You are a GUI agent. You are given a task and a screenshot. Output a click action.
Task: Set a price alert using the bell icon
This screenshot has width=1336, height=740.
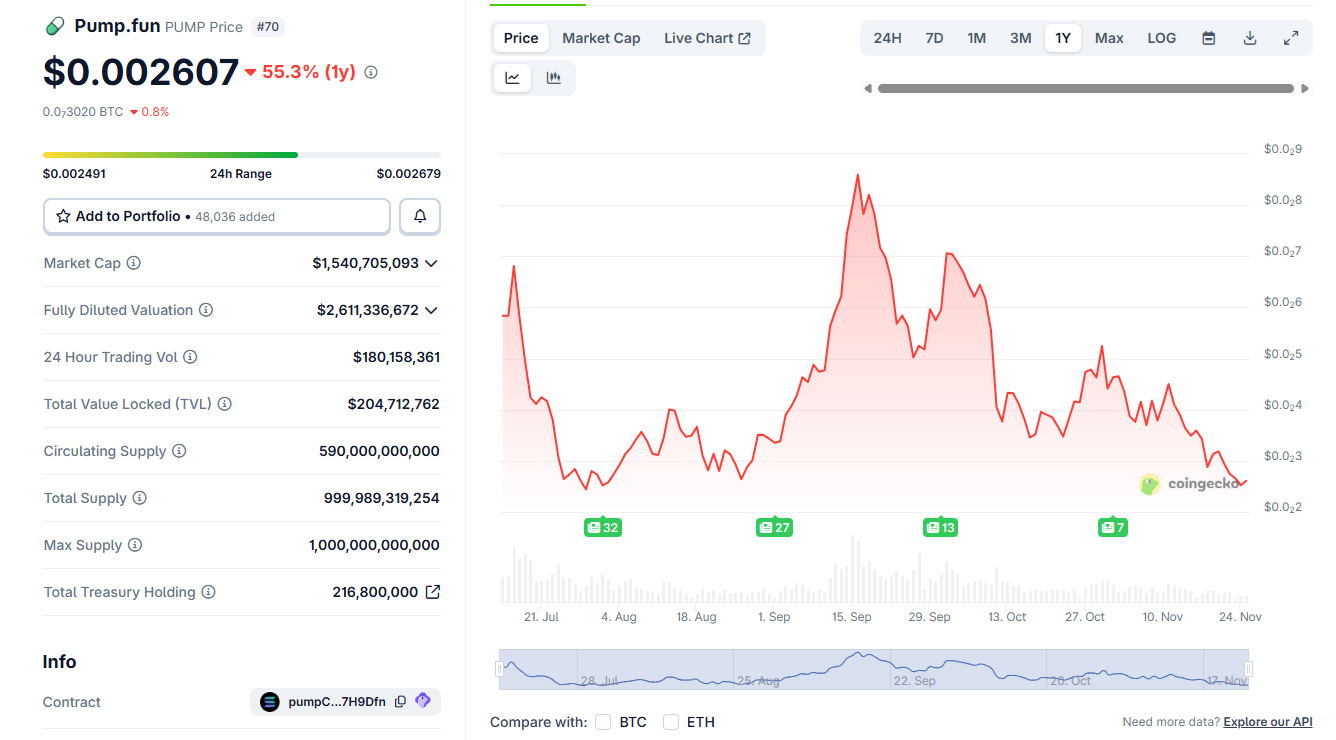coord(420,216)
